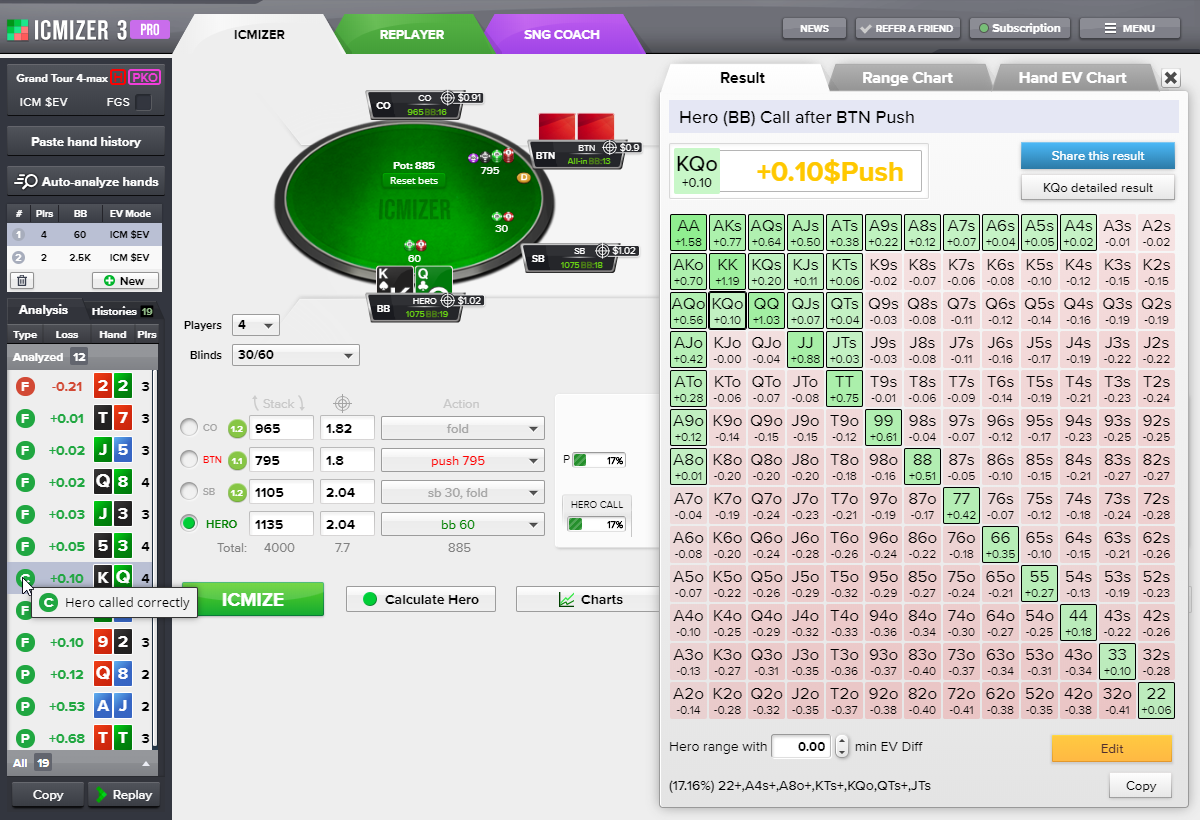The image size is (1200, 820).
Task: Click the green C icon on KQ row
Action: point(27,578)
